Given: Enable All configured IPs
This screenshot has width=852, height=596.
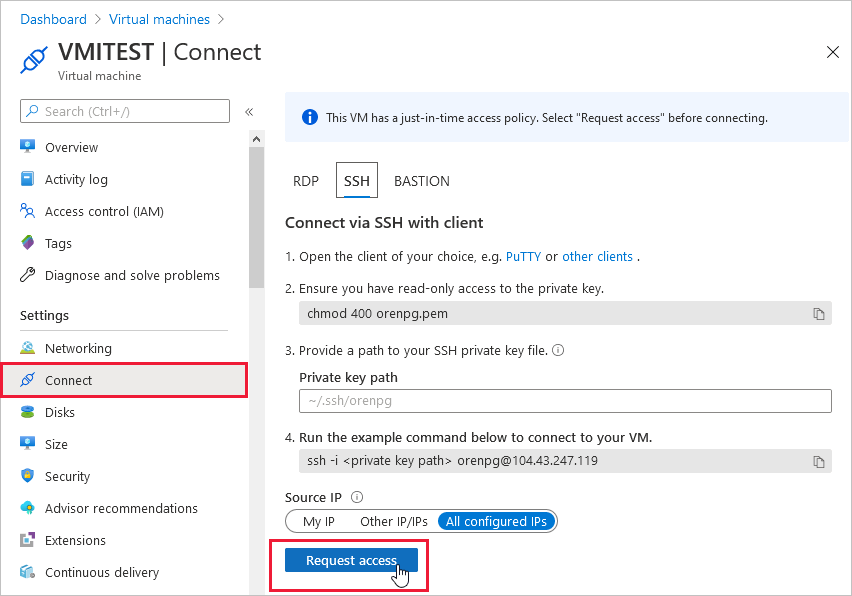Looking at the screenshot, I should coord(496,521).
